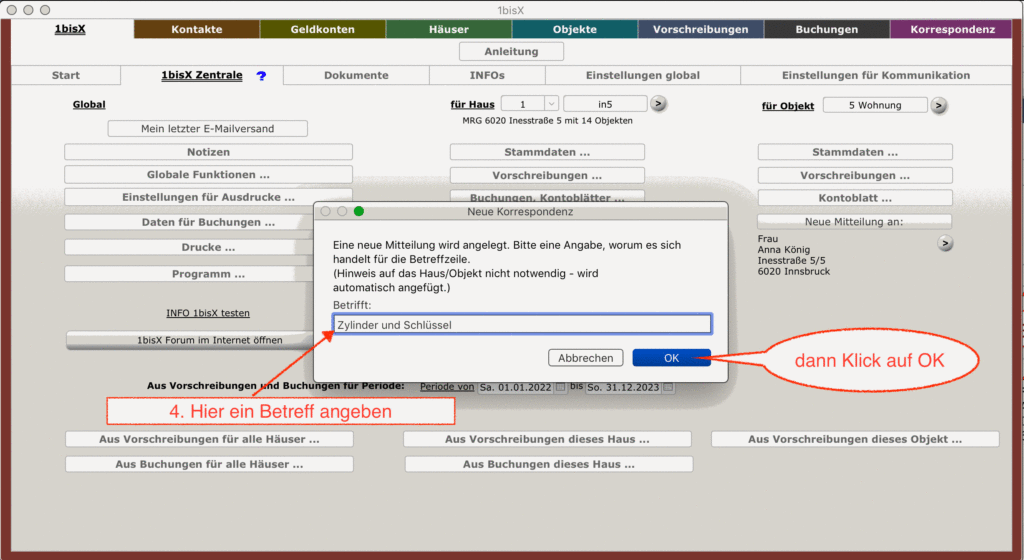The image size is (1024, 560).
Task: Click Aus Buchungen für alle Häuser
Action: click(x=210, y=464)
